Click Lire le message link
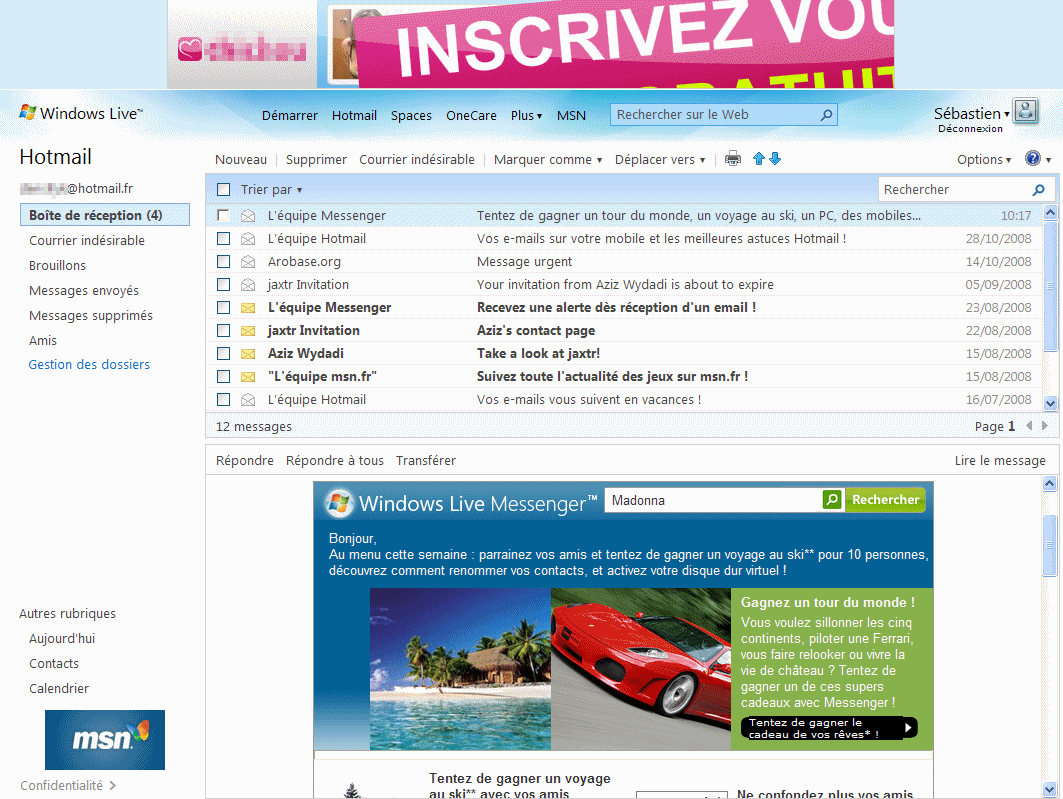Image resolution: width=1063 pixels, height=799 pixels. point(1000,461)
